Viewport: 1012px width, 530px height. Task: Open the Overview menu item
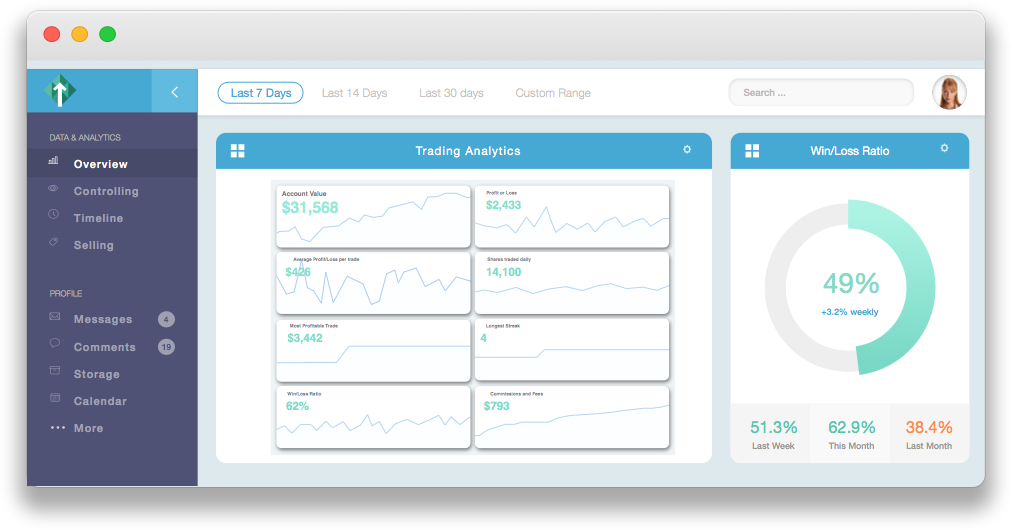(x=112, y=163)
